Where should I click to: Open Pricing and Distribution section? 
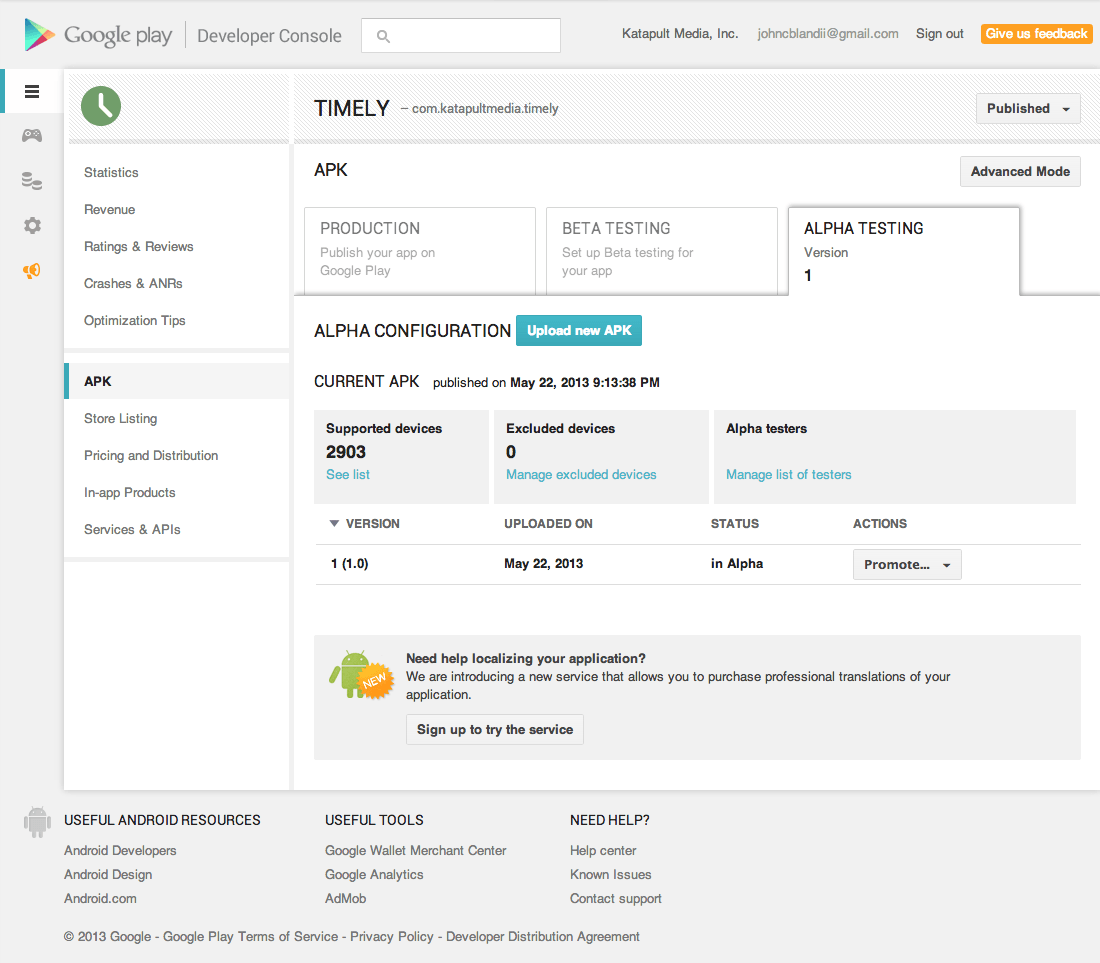[x=151, y=456]
